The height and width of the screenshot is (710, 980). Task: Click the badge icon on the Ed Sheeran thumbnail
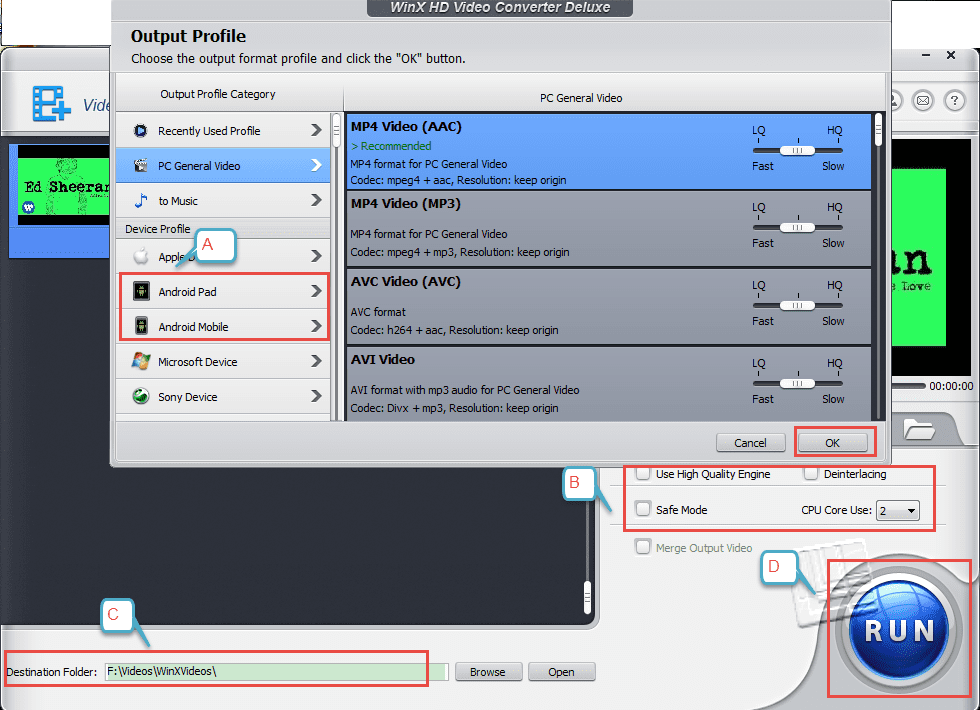tap(29, 207)
